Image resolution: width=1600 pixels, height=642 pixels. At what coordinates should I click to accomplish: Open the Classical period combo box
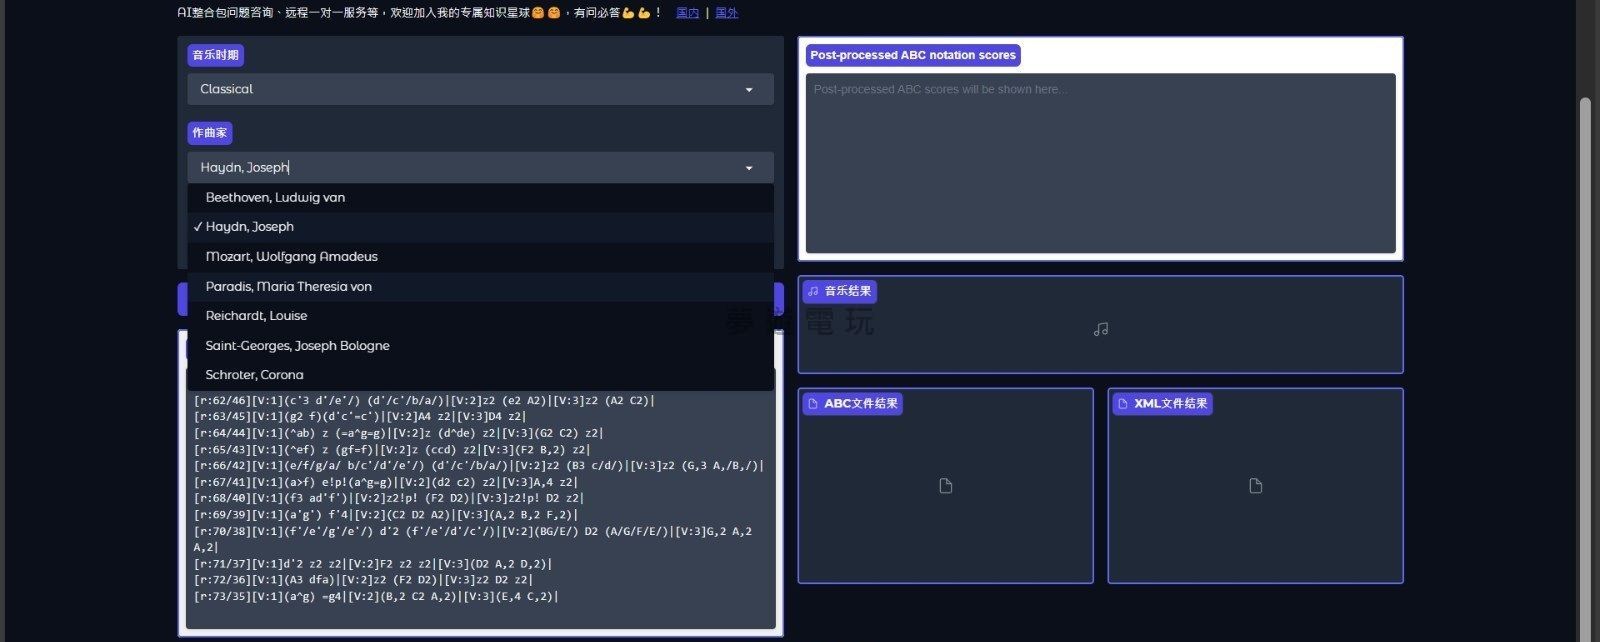pyautogui.click(x=470, y=89)
